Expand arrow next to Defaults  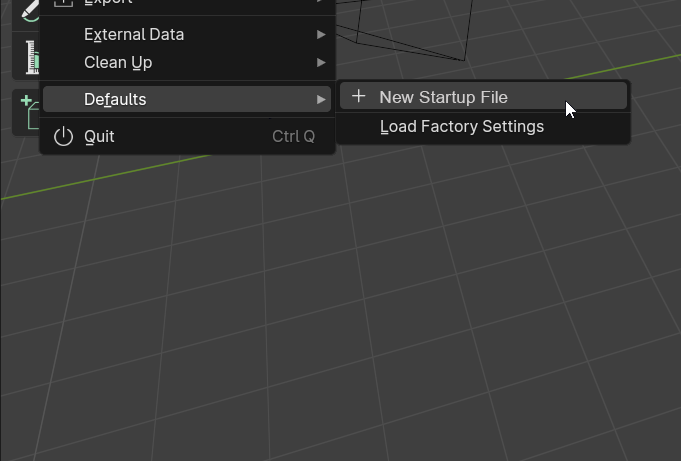[321, 99]
